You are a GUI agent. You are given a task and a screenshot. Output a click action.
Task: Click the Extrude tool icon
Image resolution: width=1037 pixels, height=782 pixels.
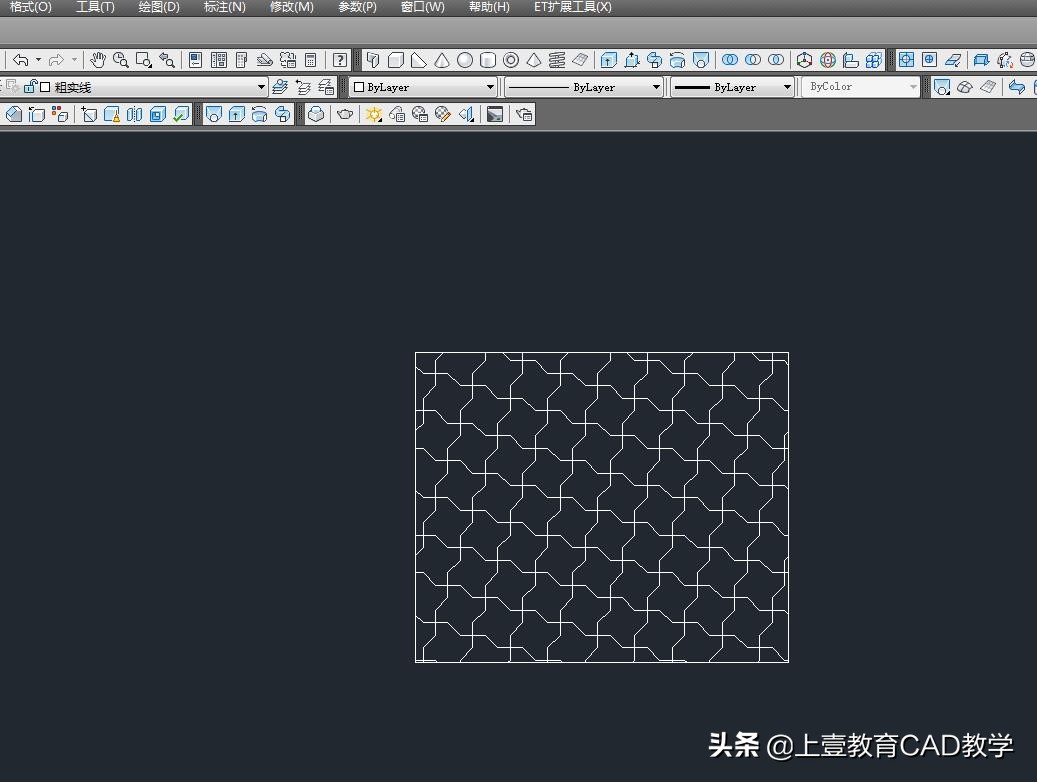point(608,60)
